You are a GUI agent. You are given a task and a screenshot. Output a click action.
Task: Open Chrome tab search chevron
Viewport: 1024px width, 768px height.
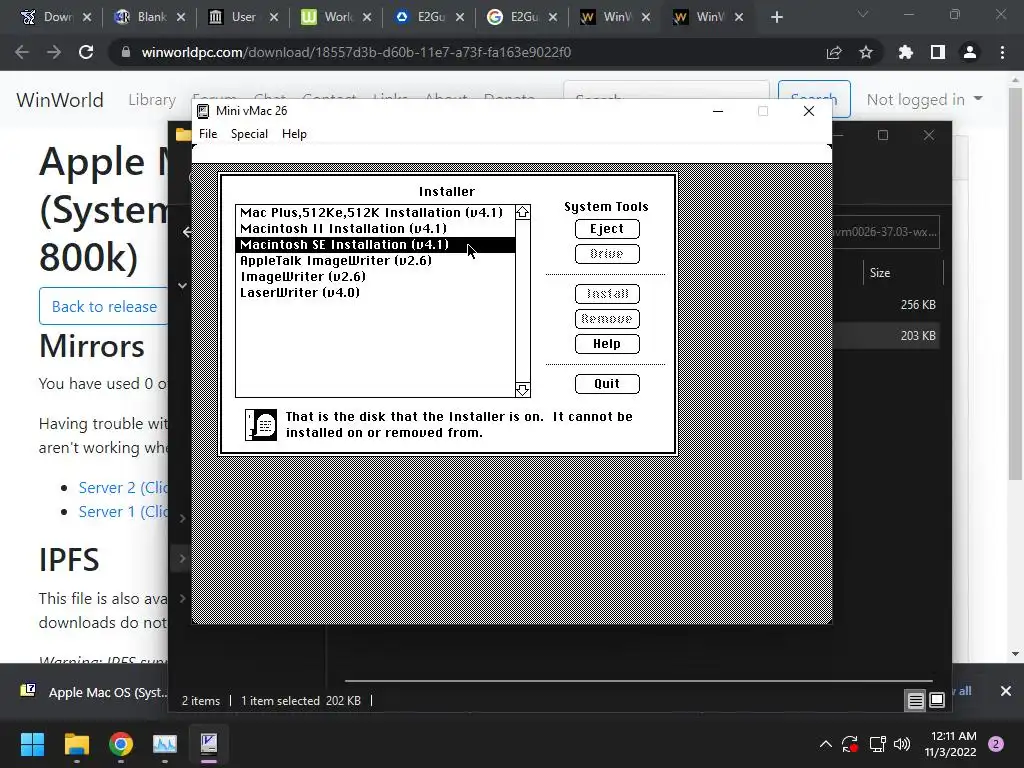point(863,14)
